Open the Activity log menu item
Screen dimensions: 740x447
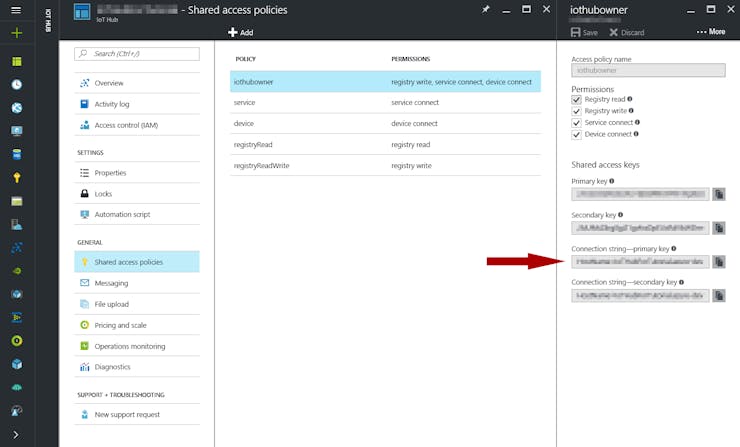pyautogui.click(x=137, y=104)
